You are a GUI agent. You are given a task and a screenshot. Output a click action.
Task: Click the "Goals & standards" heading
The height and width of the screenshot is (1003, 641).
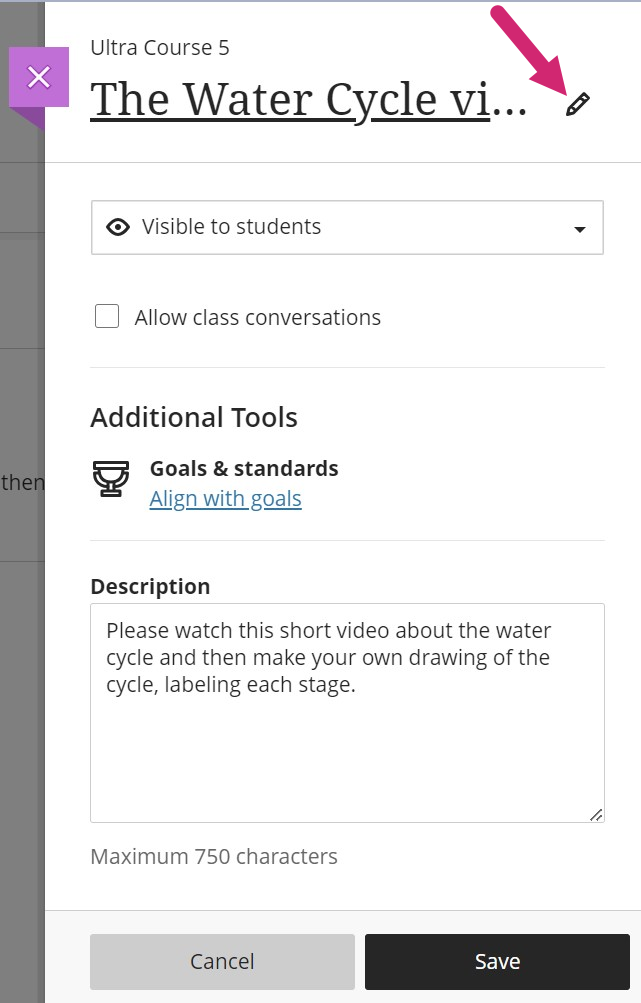click(244, 468)
